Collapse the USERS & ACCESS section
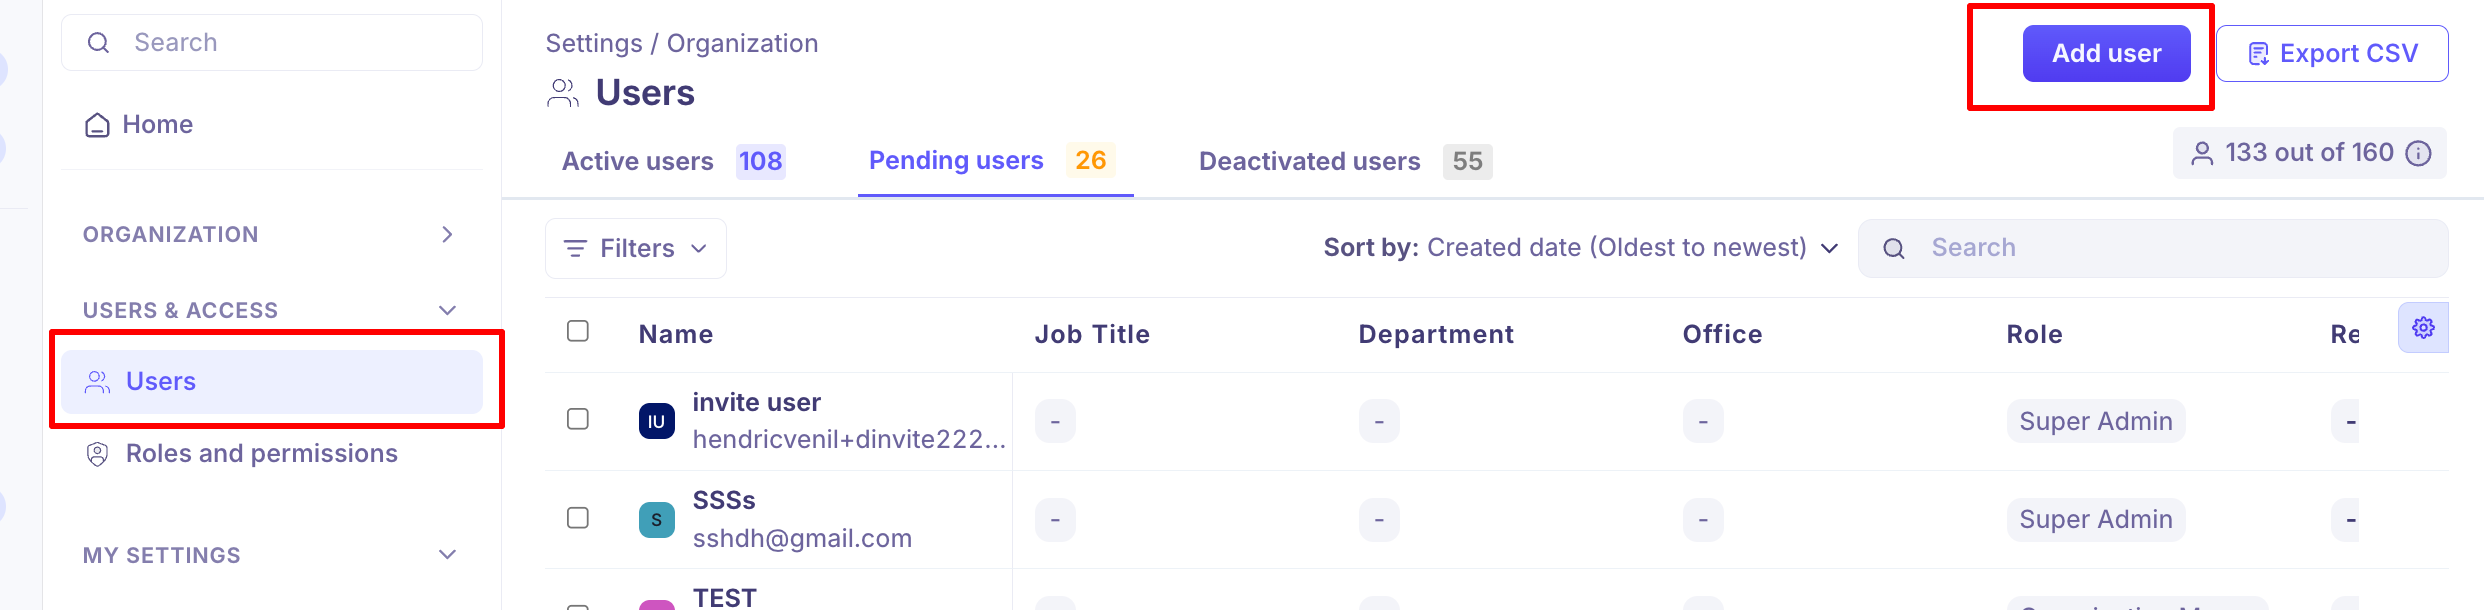 tap(447, 310)
